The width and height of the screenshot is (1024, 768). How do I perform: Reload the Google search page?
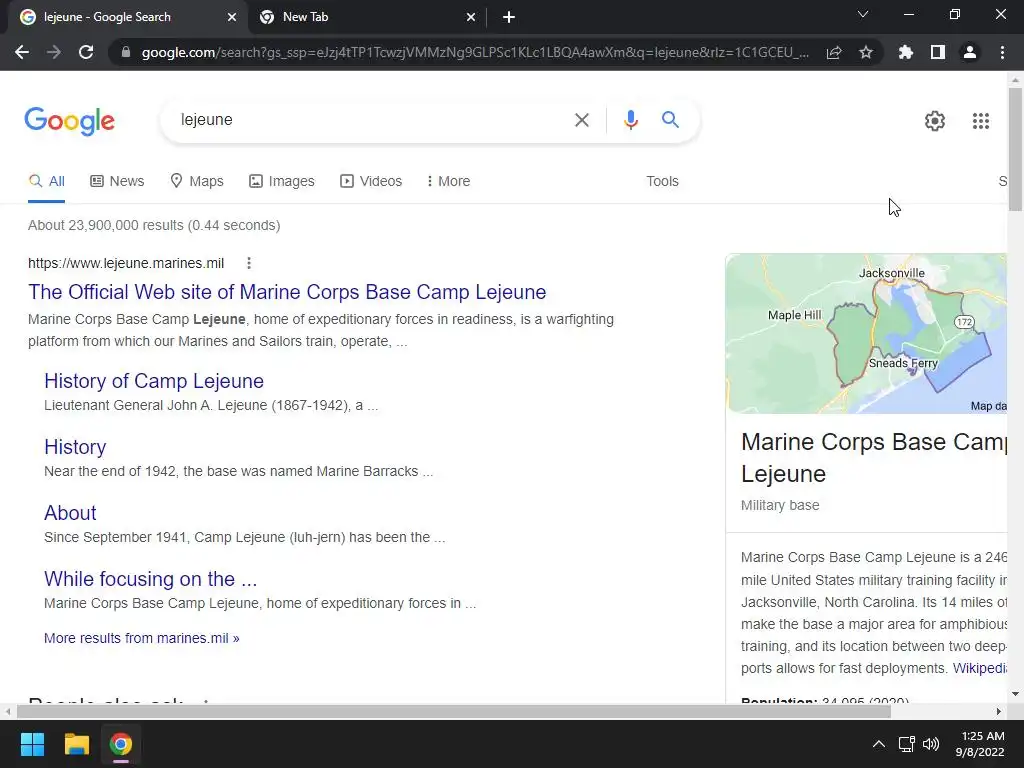point(86,52)
